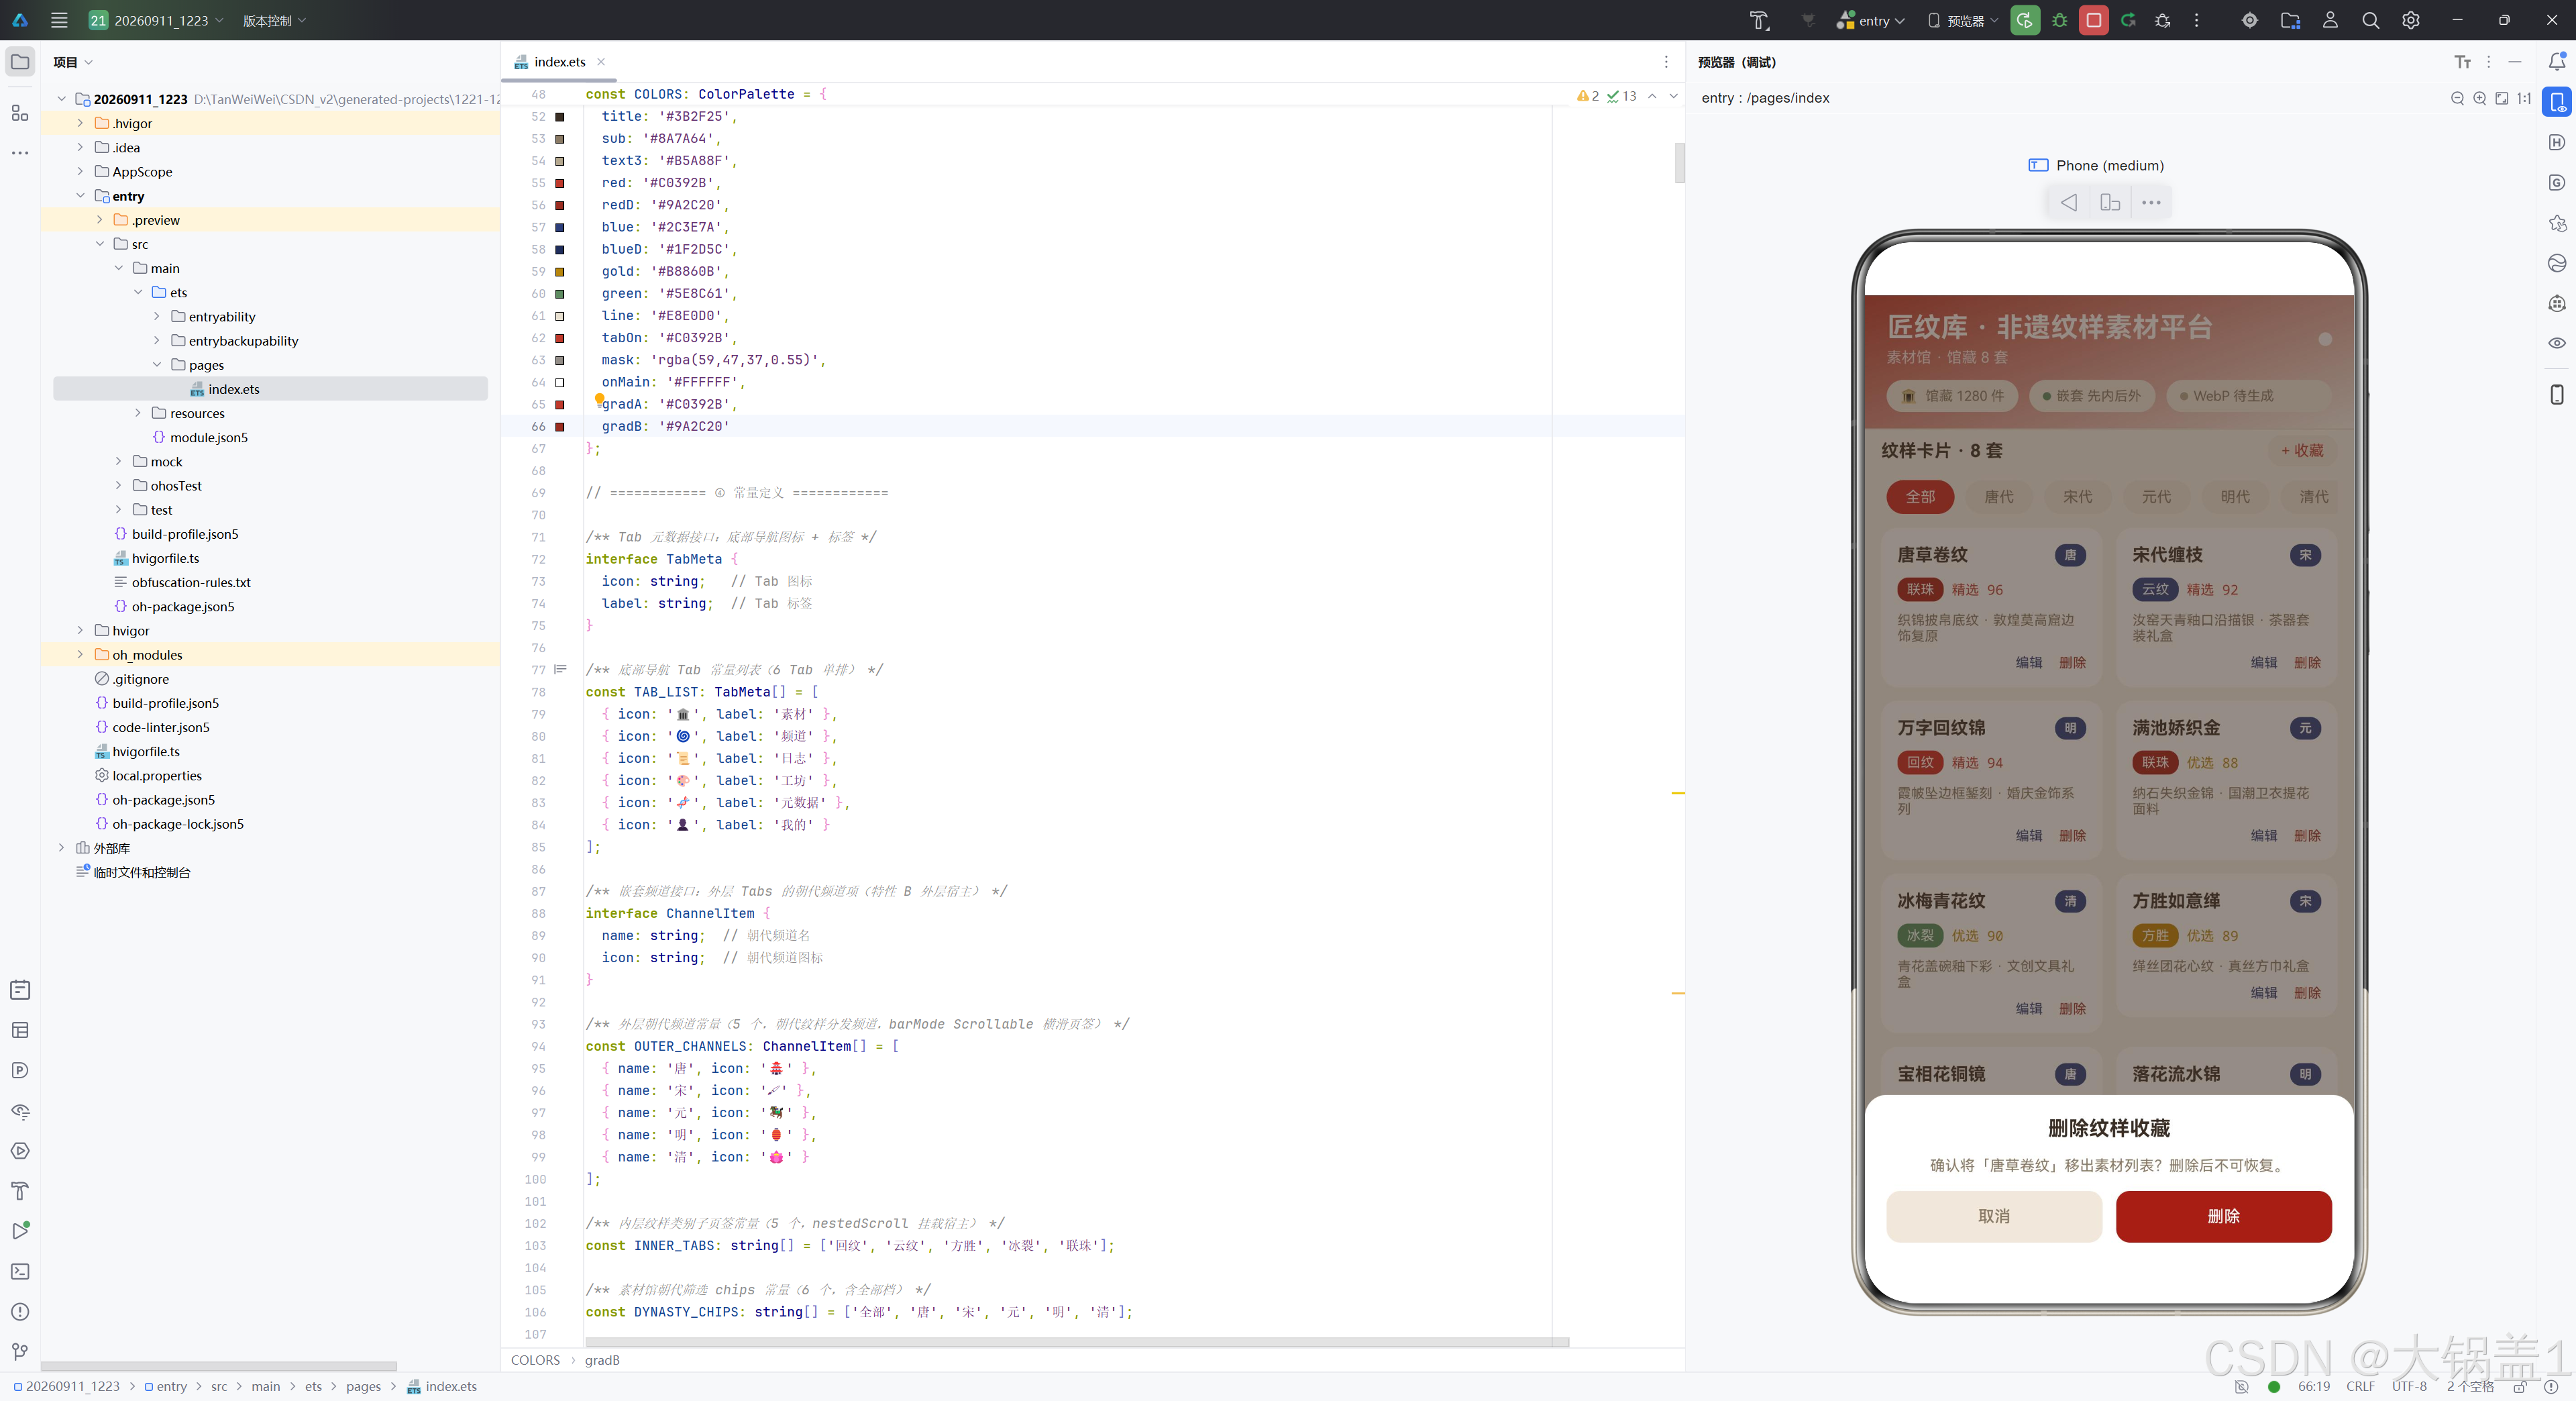The height and width of the screenshot is (1401, 2576).
Task: Open the 版本控制 dropdown
Action: click(275, 20)
